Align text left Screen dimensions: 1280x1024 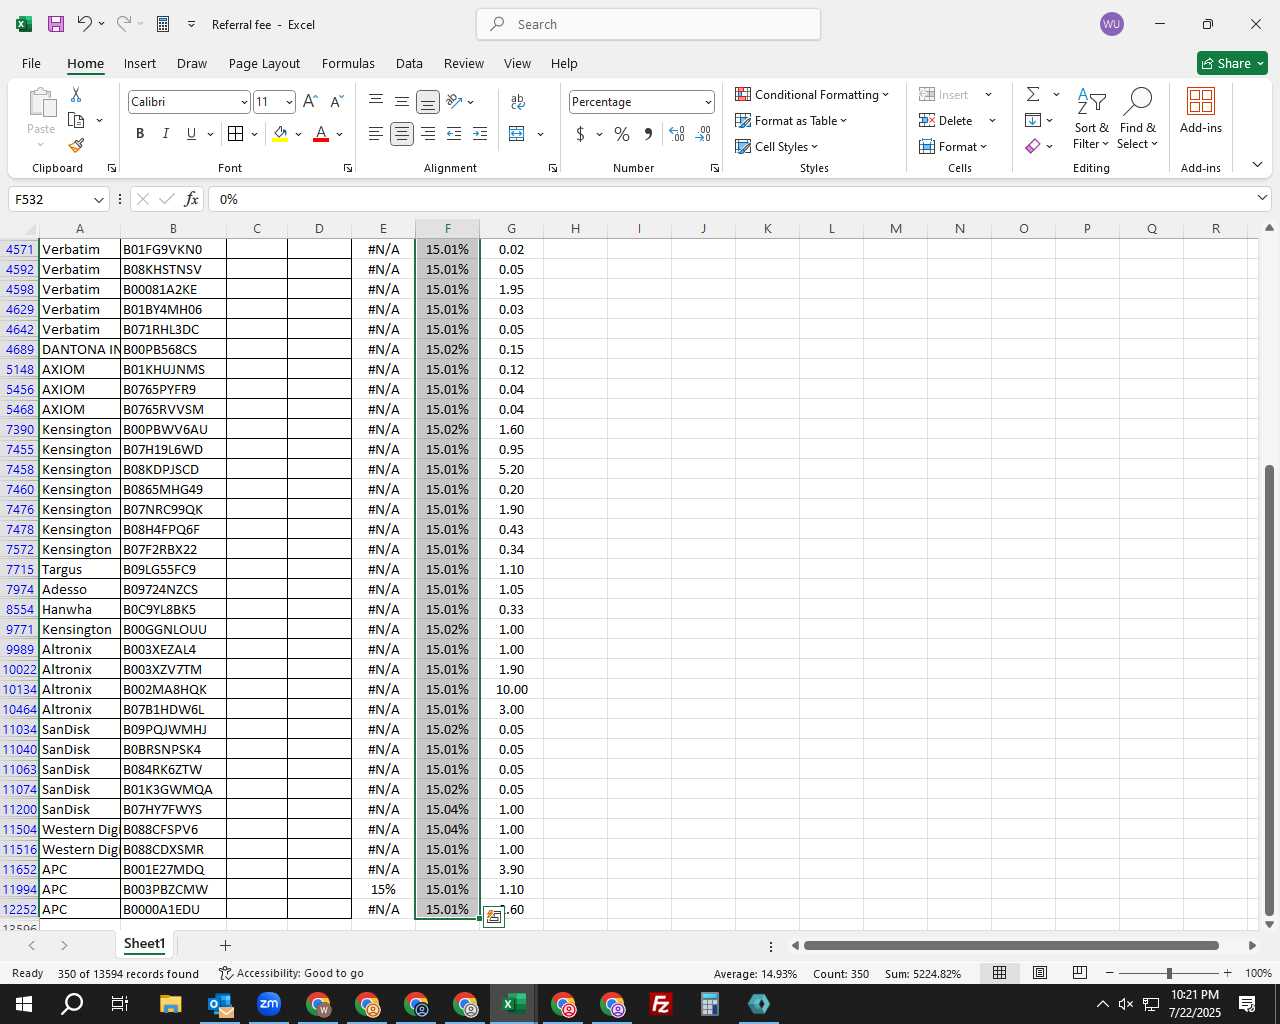tap(376, 134)
